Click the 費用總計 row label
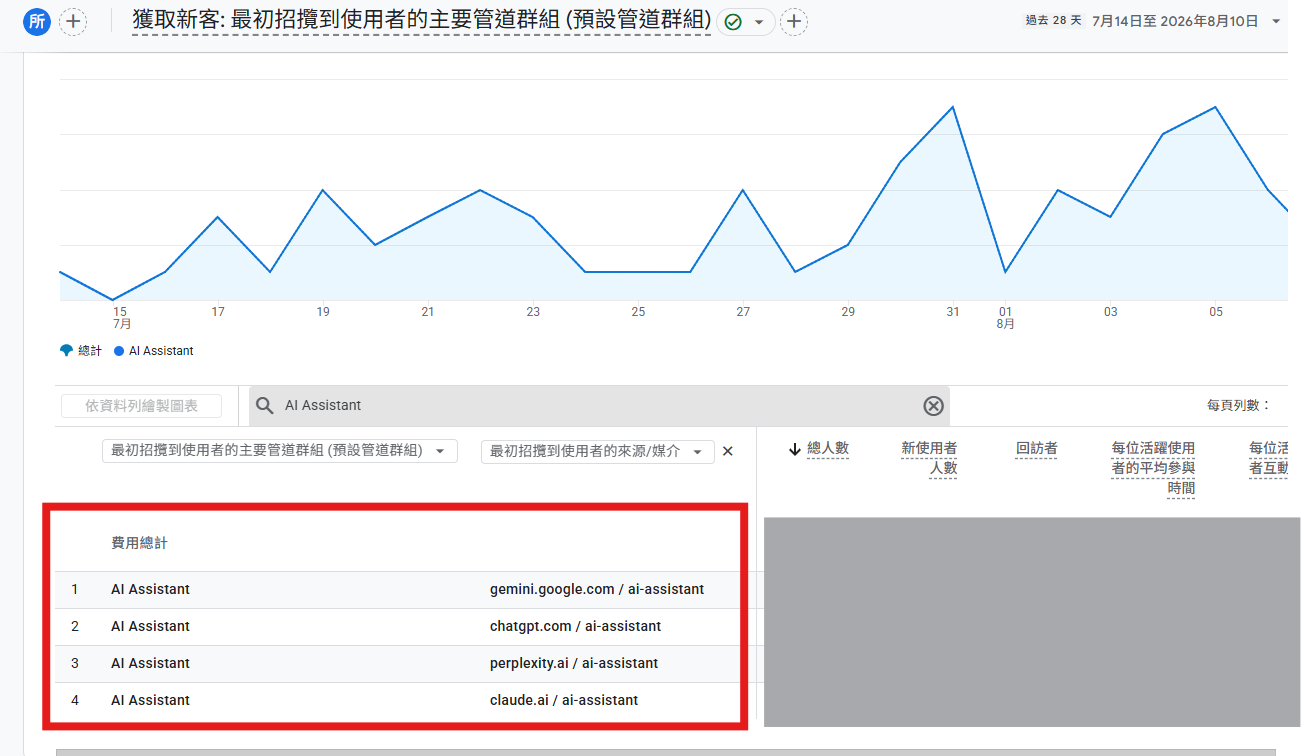Image resolution: width=1301 pixels, height=756 pixels. coord(139,543)
